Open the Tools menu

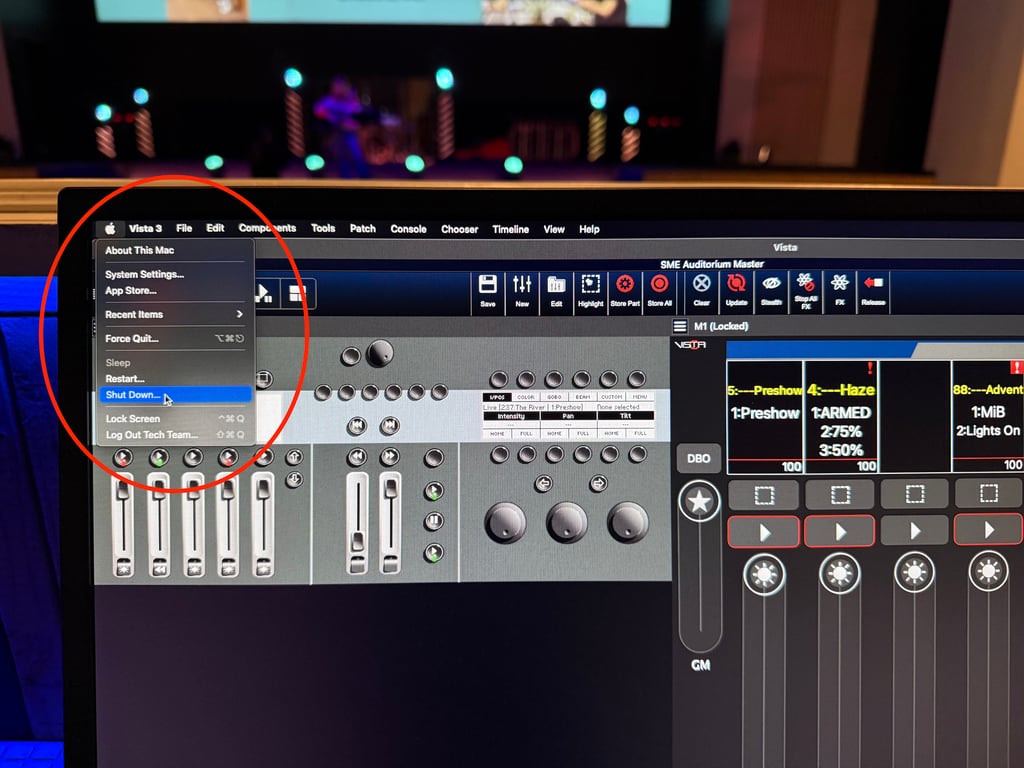(323, 229)
